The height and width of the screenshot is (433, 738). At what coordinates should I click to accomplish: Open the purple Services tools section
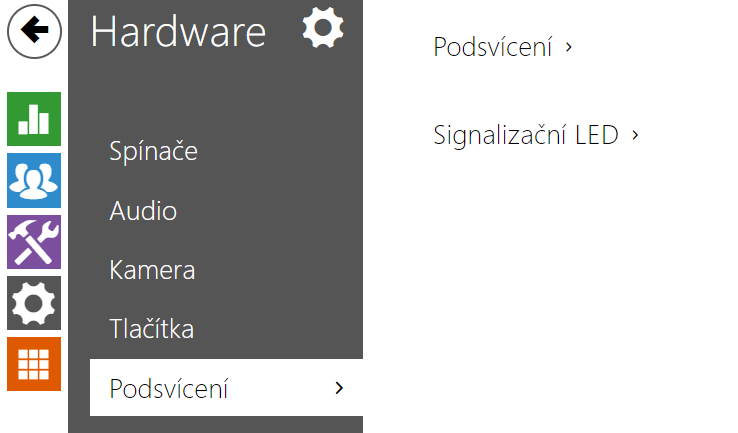pos(34,242)
